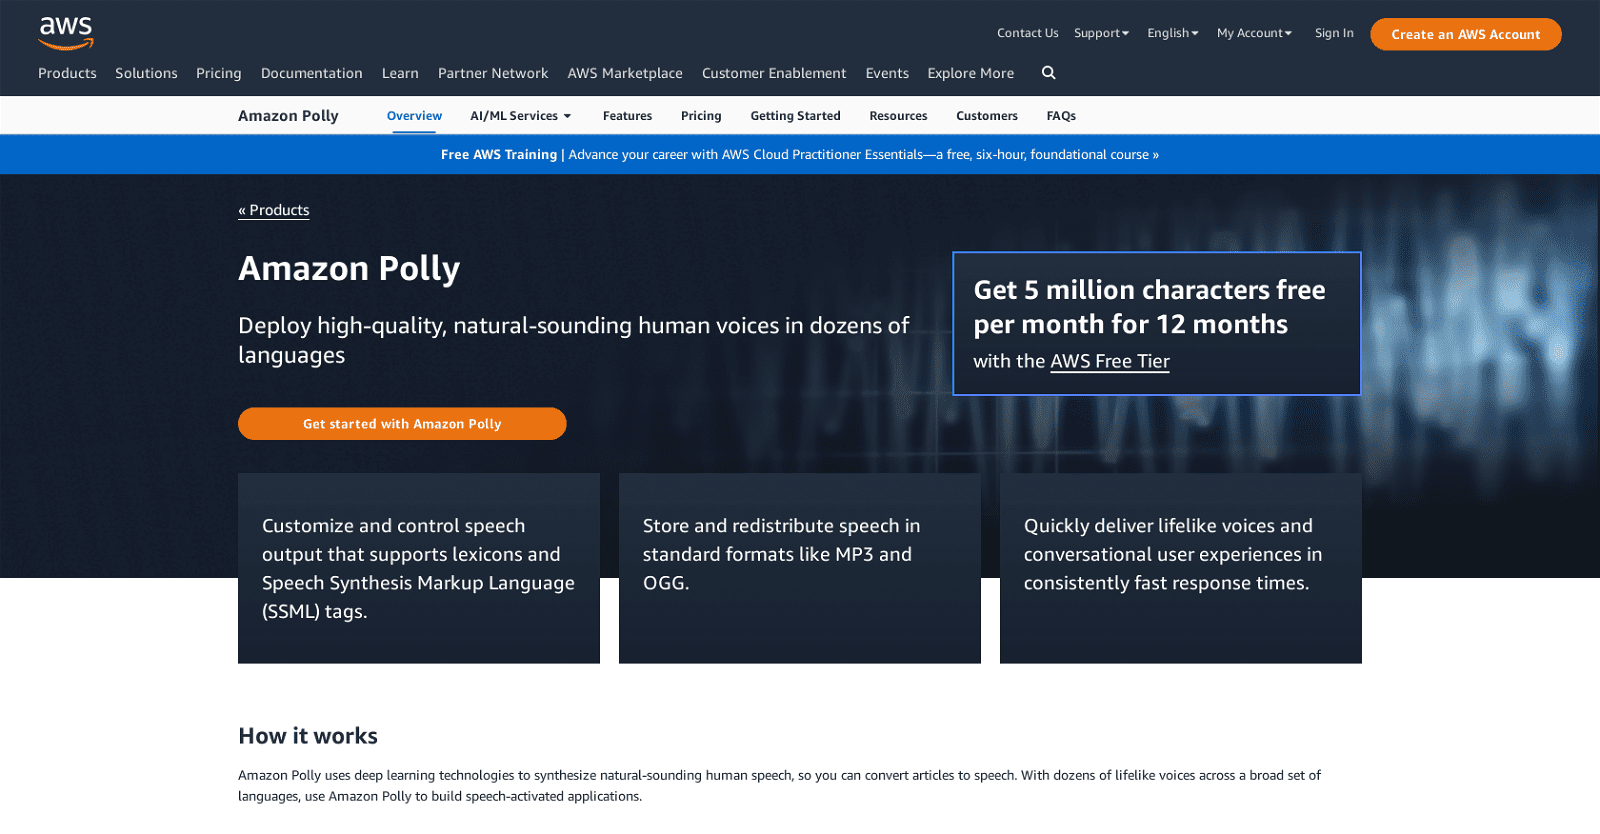Open the Solutions menu
The image size is (1600, 834).
click(x=146, y=73)
